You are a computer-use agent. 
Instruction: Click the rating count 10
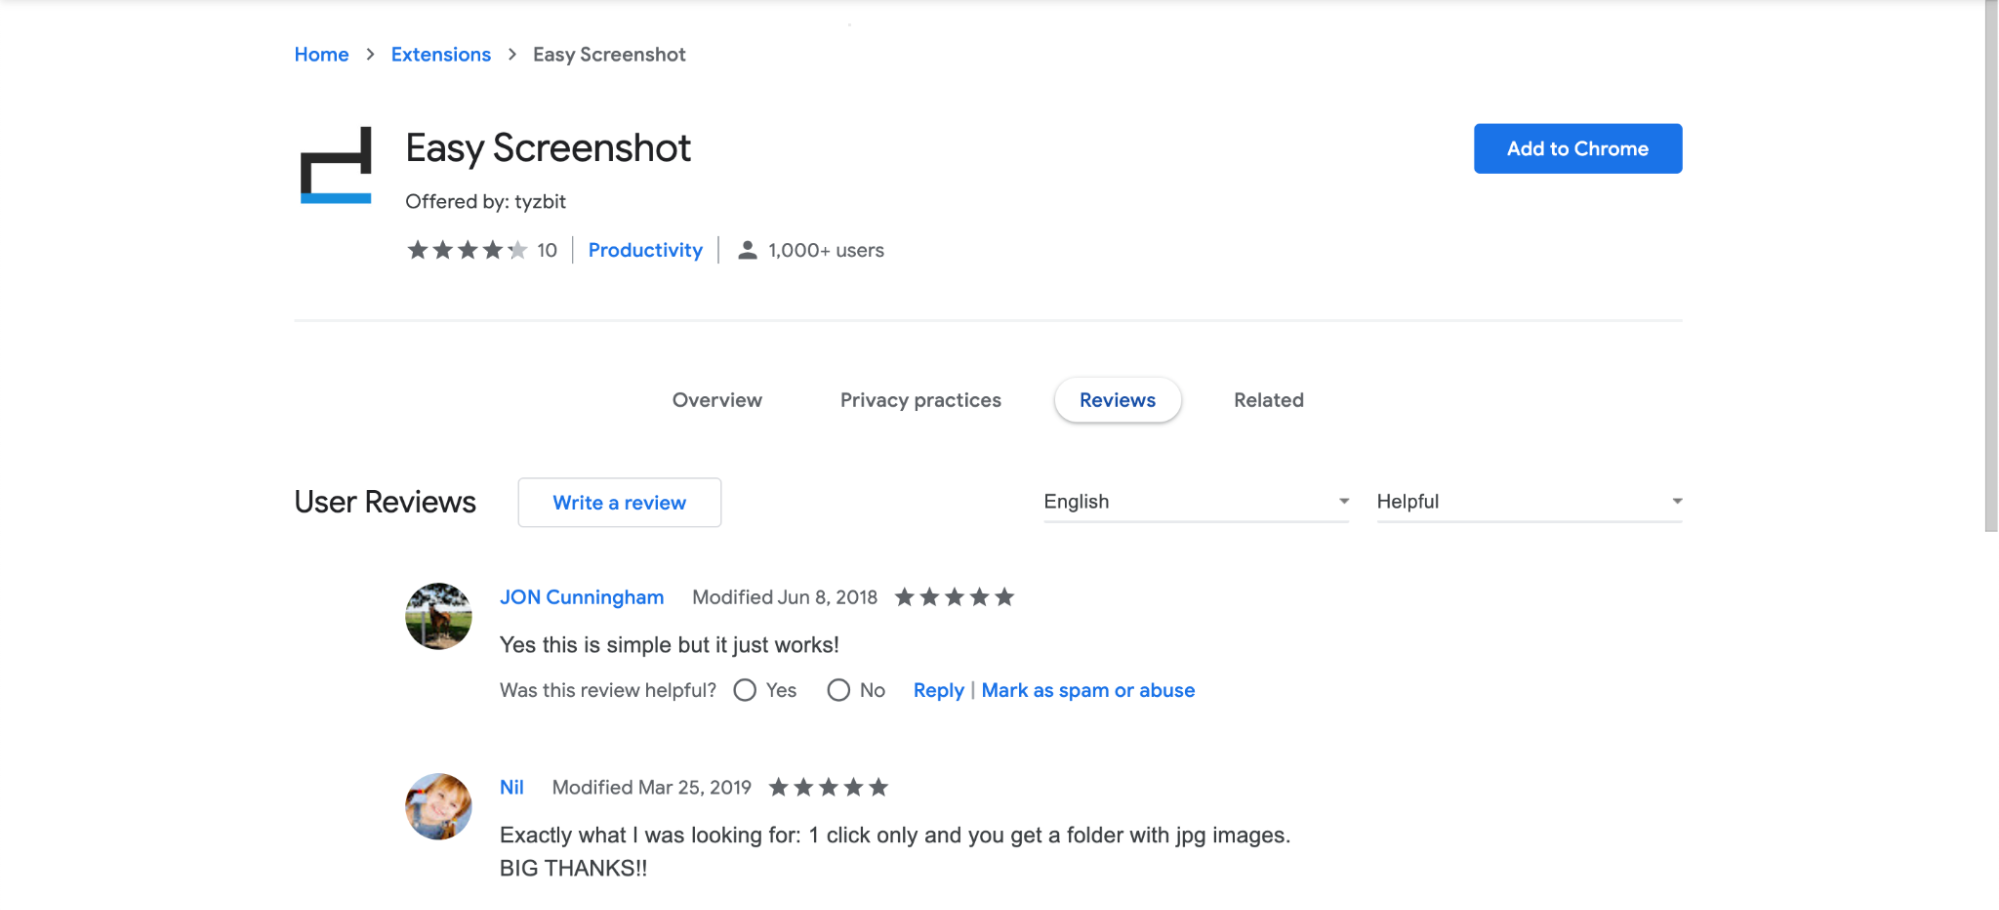(x=547, y=250)
